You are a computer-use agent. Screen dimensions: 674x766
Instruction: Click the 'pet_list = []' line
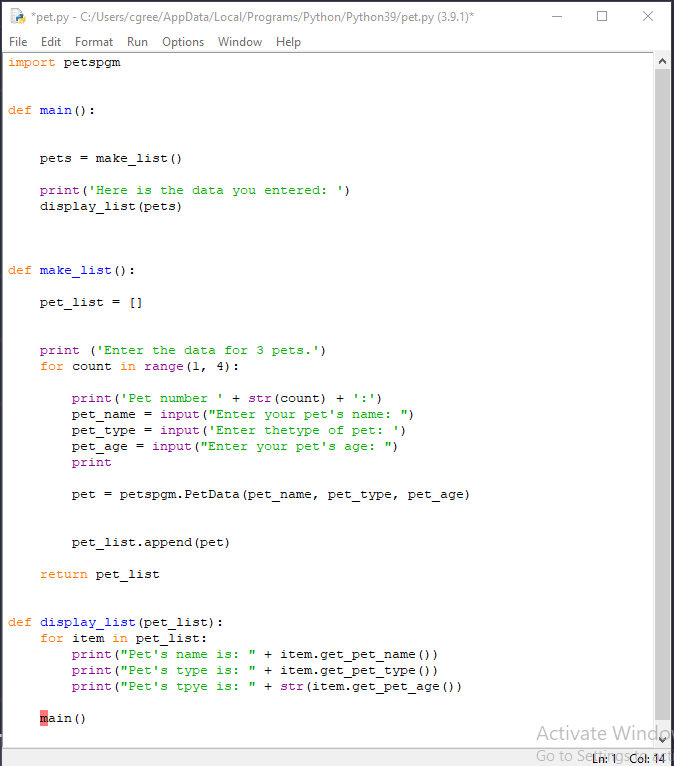[91, 302]
